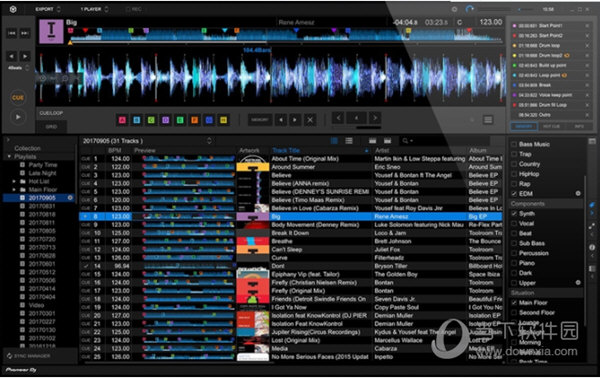Image resolution: width=600 pixels, height=378 pixels.
Task: Halve the loop length
Action: pyautogui.click(x=338, y=118)
